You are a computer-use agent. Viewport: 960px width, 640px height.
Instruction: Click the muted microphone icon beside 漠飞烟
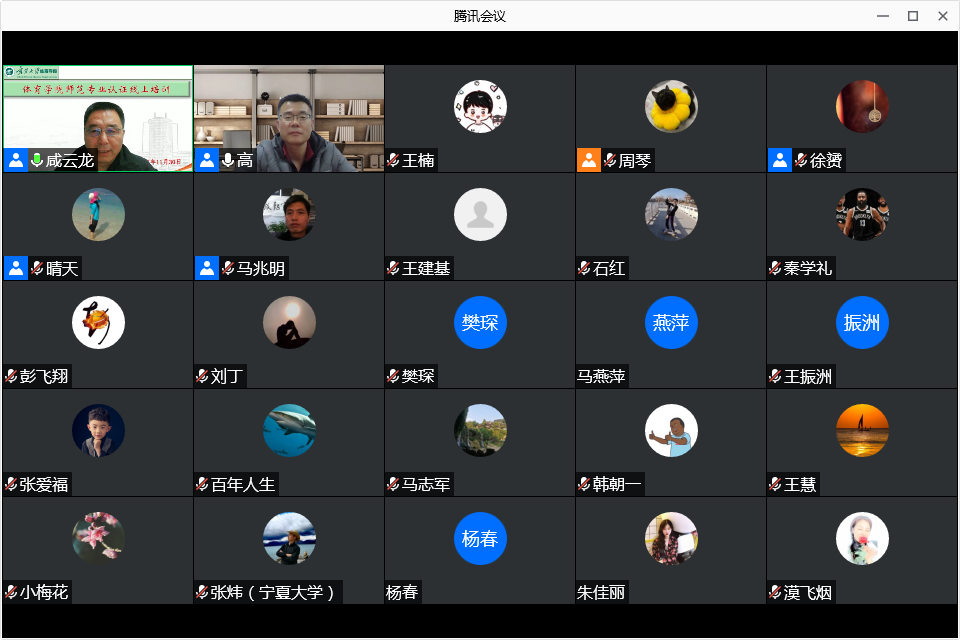tap(775, 592)
